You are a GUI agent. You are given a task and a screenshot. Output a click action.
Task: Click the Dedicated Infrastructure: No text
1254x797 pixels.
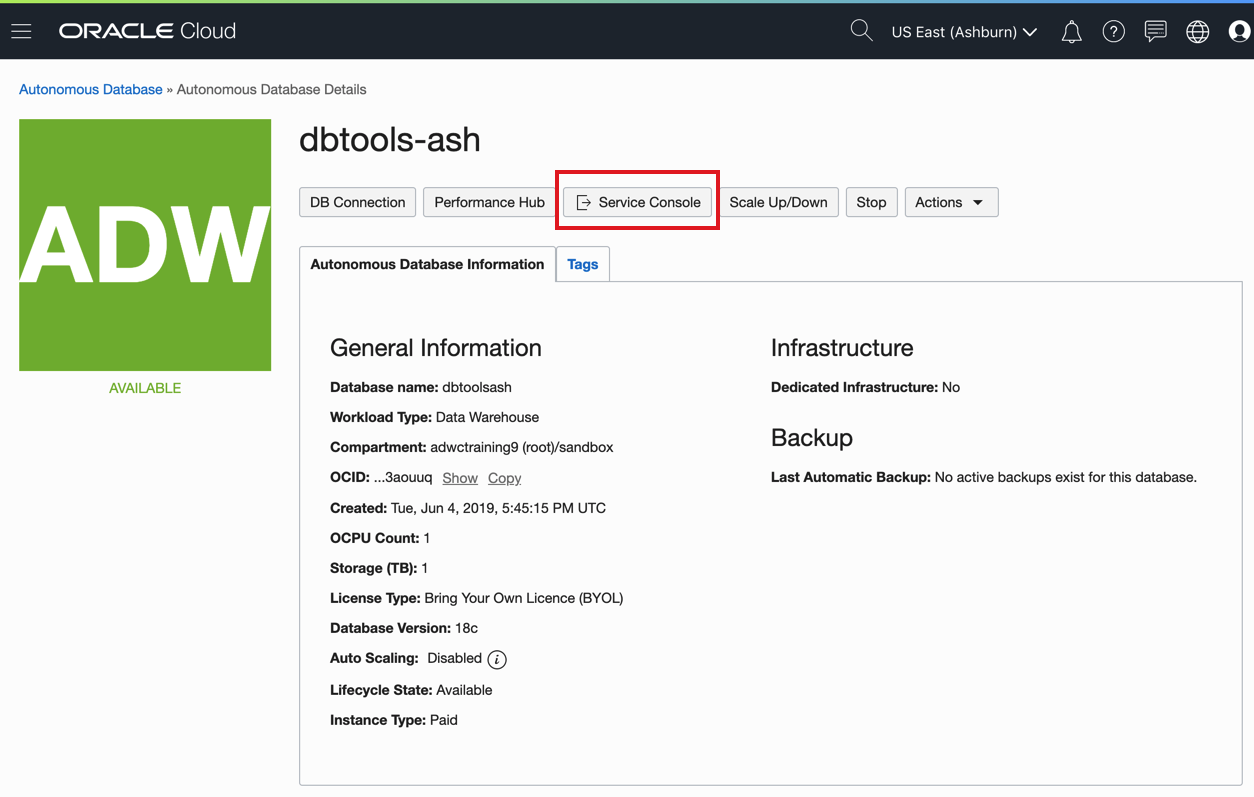pos(865,387)
